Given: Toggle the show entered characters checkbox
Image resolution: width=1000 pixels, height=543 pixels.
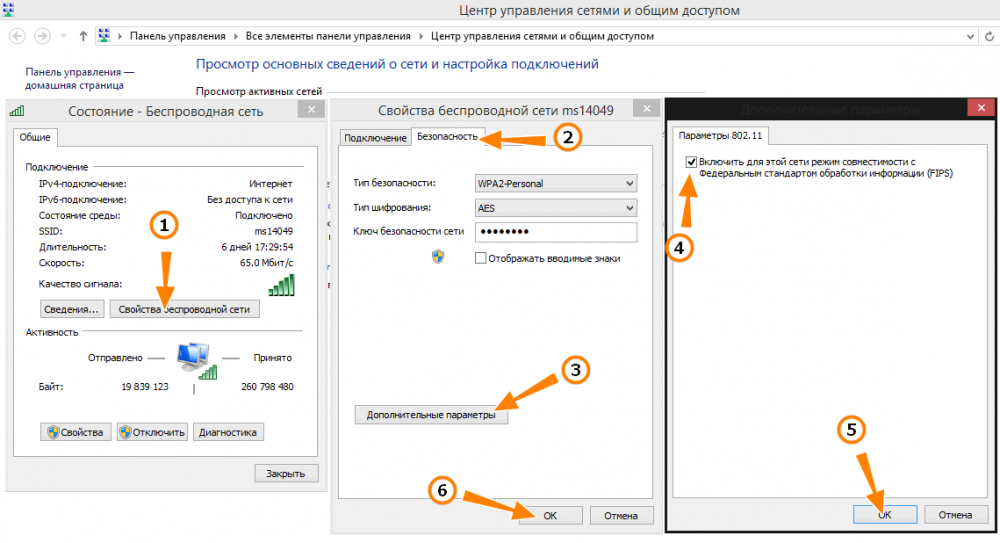Looking at the screenshot, I should tap(481, 258).
